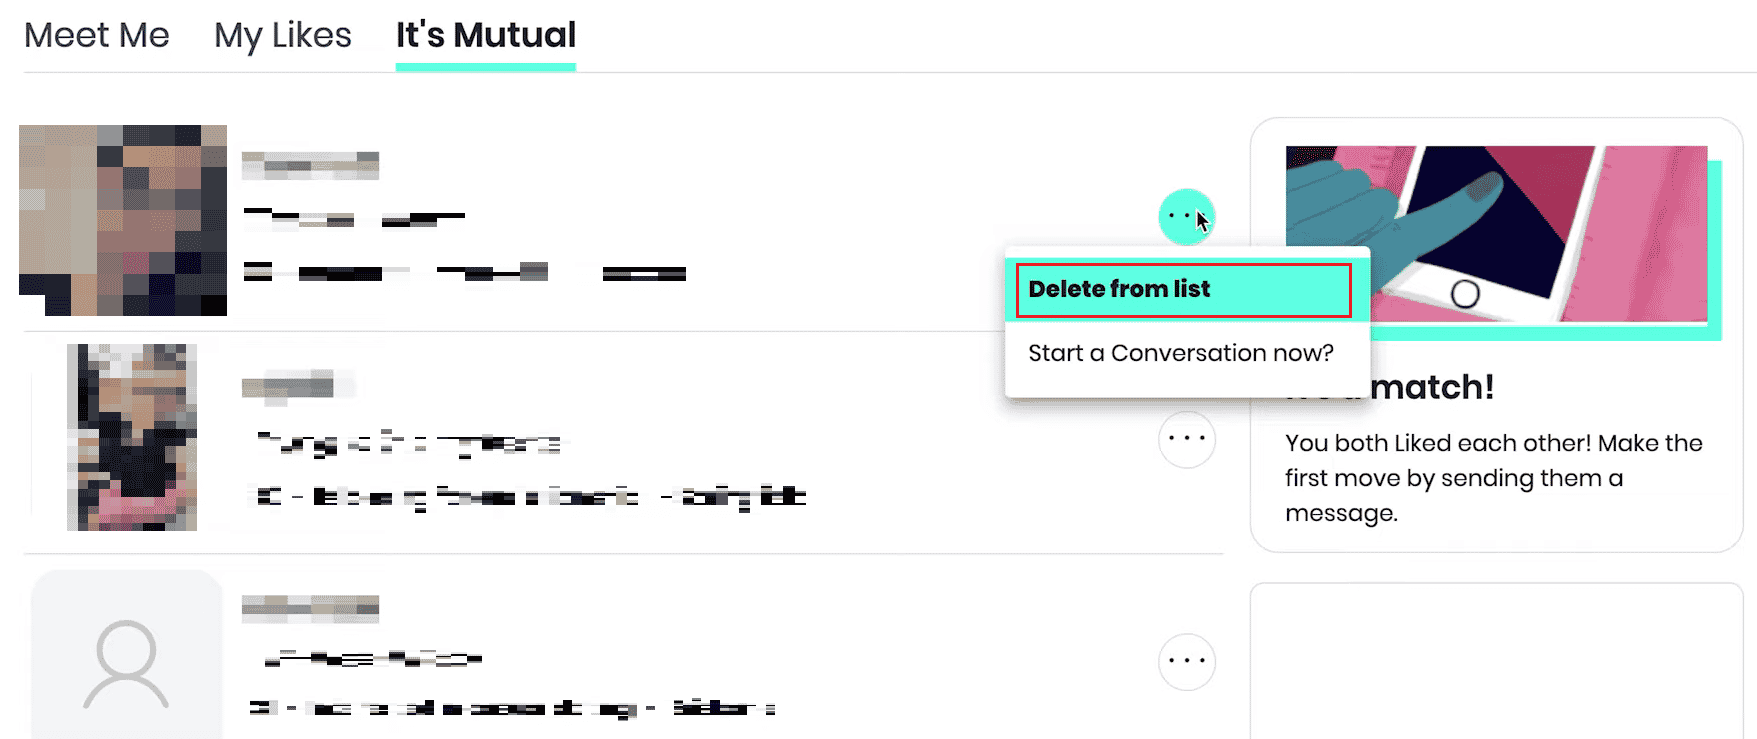Open the It's Mutual tab
Viewport: 1757px width, 739px height.
(x=485, y=35)
